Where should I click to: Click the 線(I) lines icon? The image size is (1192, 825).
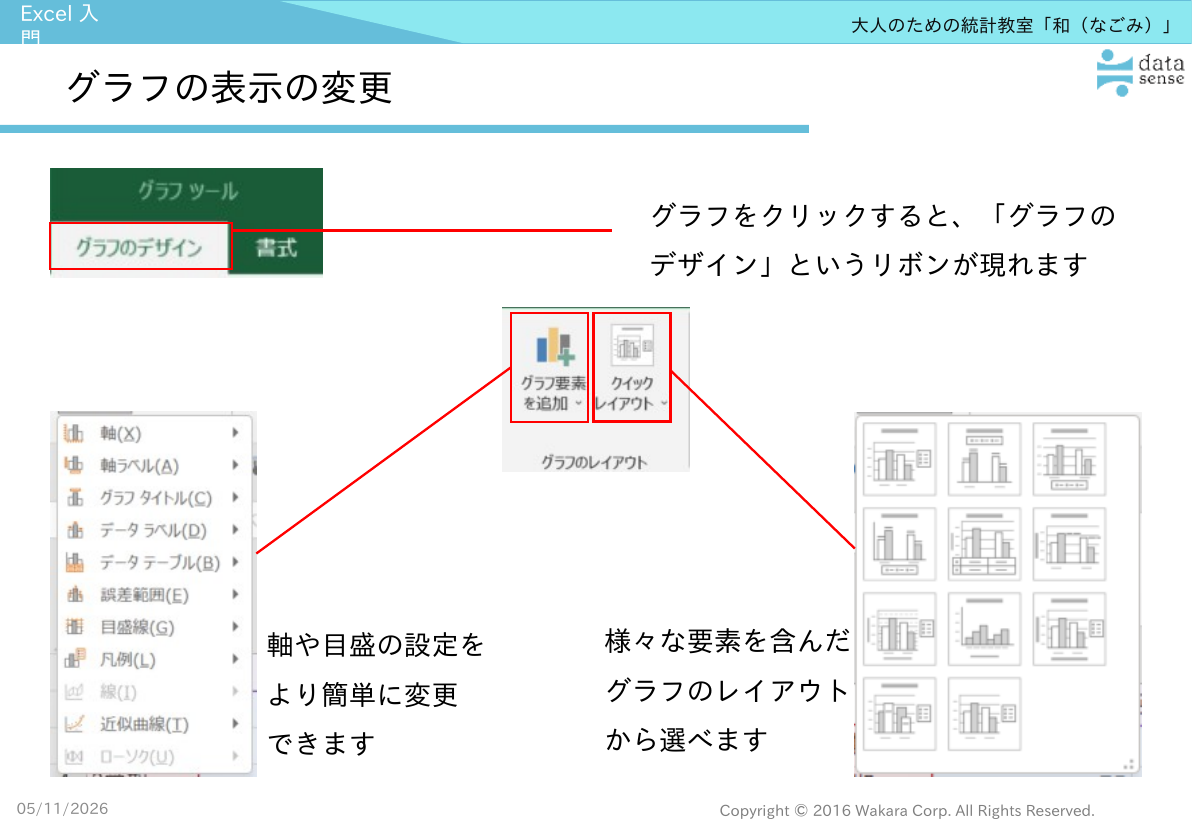click(x=74, y=691)
